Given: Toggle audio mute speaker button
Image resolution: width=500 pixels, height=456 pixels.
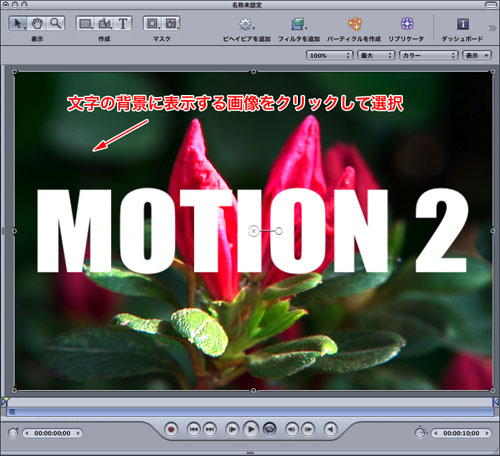Looking at the screenshot, I should (x=331, y=429).
